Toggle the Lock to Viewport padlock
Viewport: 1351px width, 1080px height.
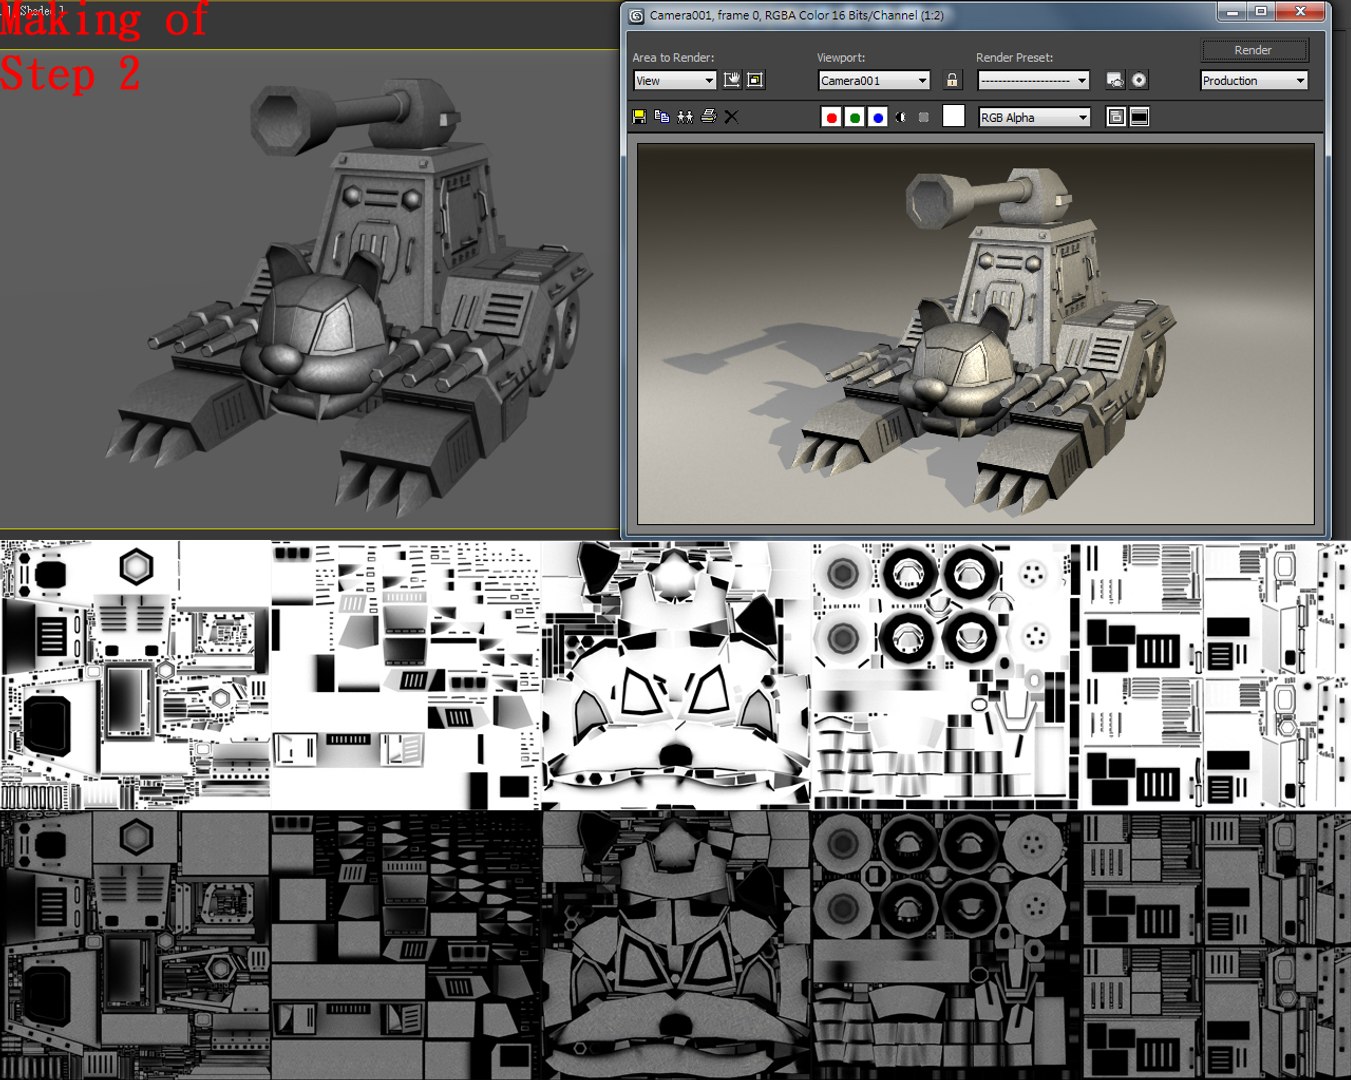coord(952,80)
